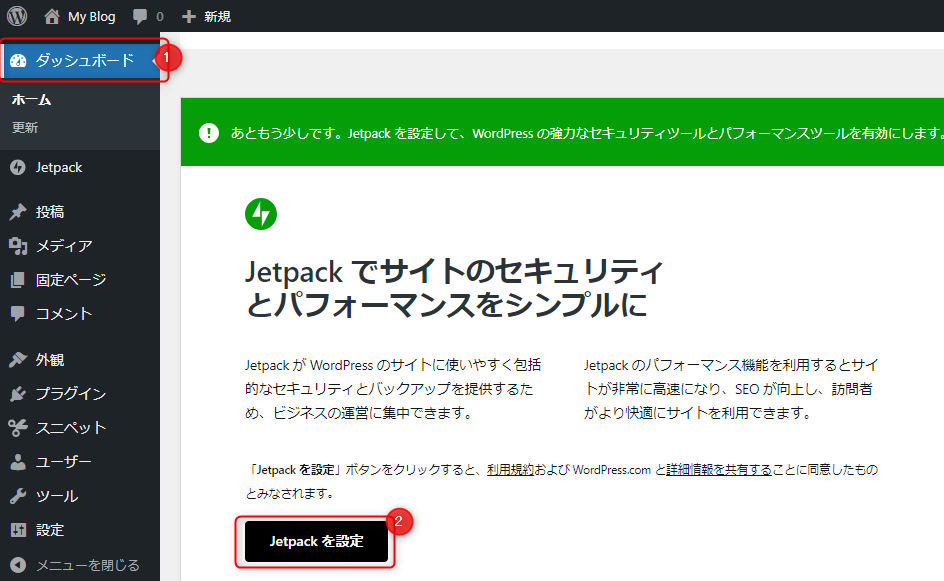Open the 設定 settings menu in sidebar

tap(49, 530)
